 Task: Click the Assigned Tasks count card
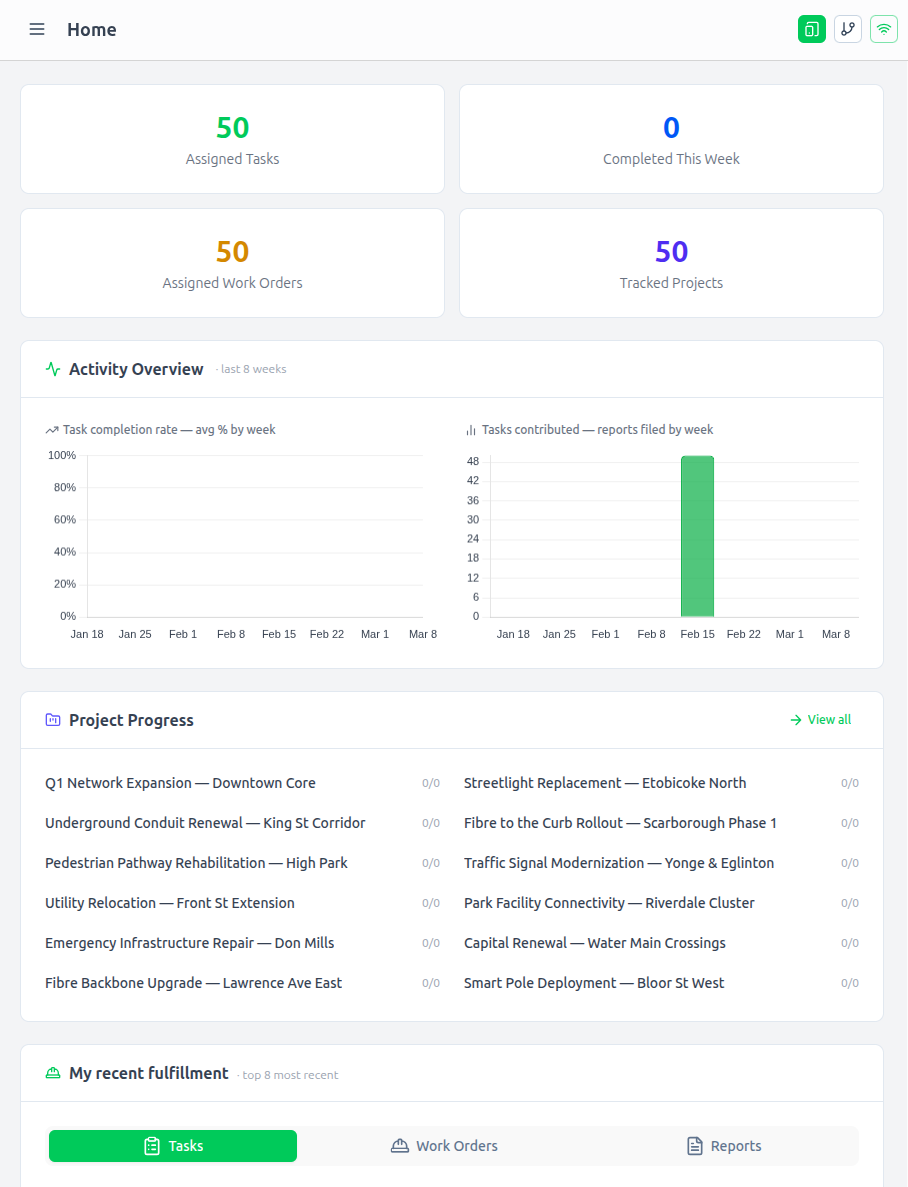coord(232,139)
